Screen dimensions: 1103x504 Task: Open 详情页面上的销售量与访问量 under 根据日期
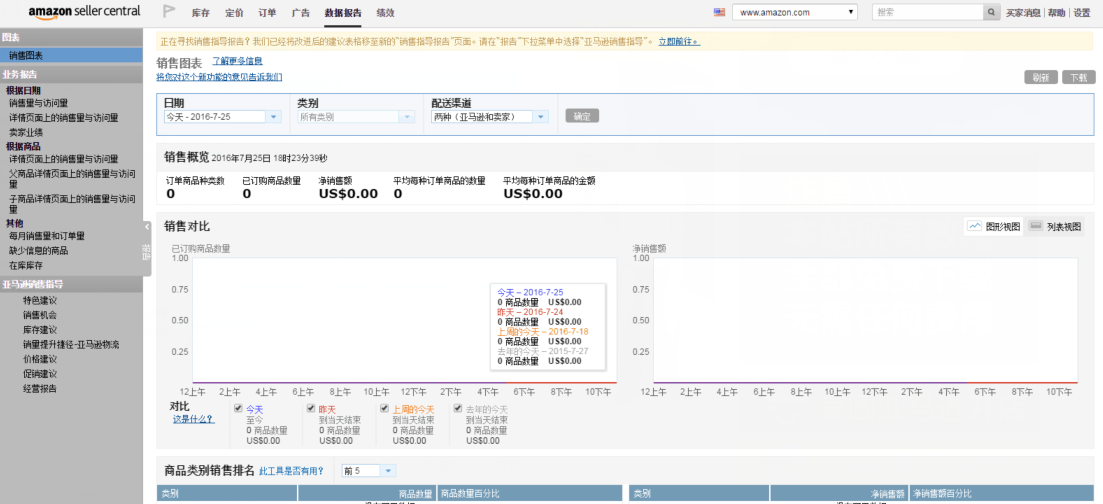click(x=63, y=118)
